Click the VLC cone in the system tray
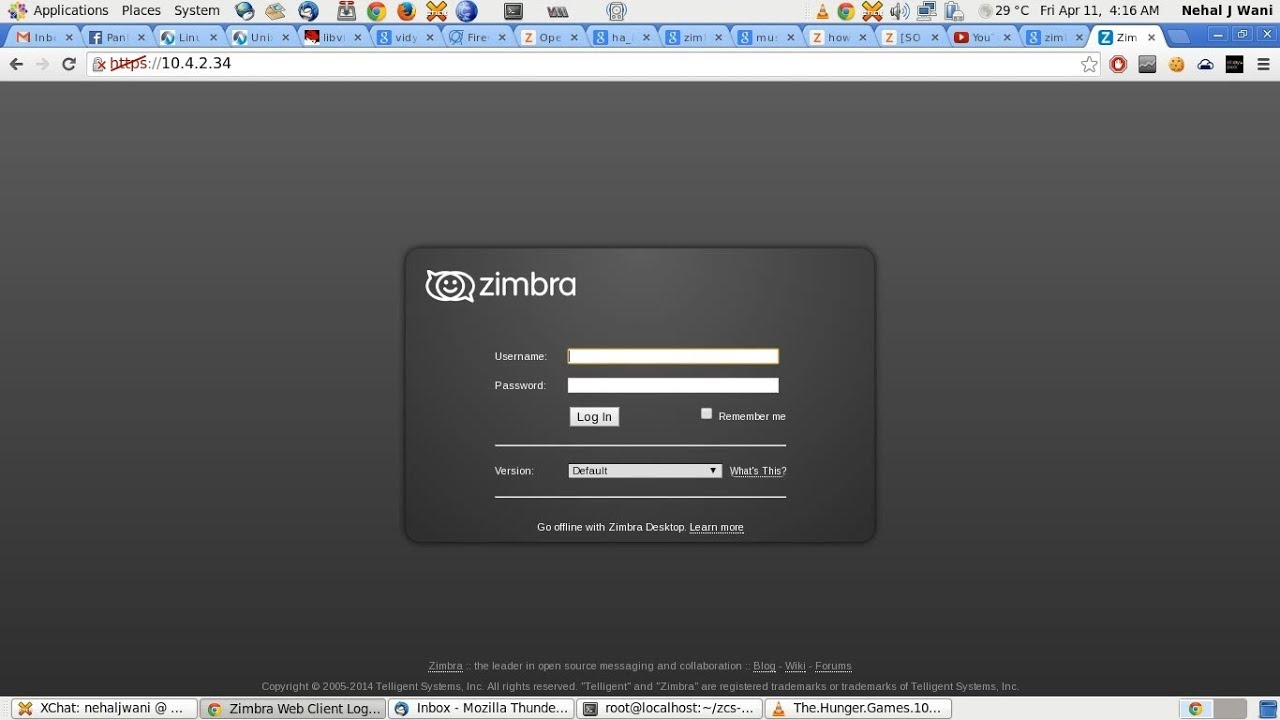Screen dimensions: 1280x720 [822, 11]
